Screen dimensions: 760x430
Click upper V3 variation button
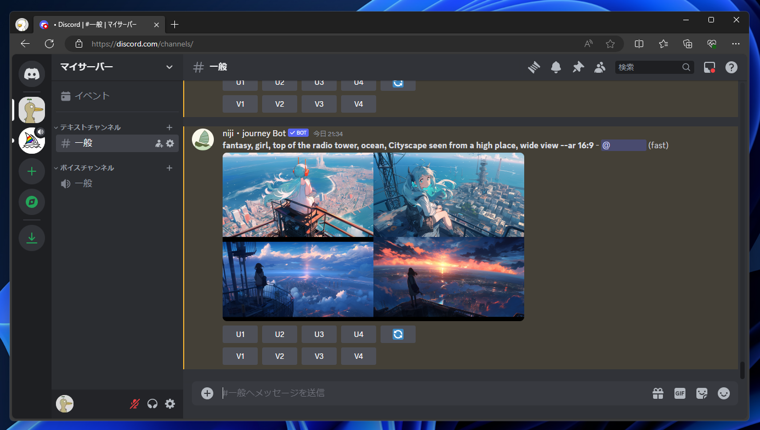tap(319, 104)
